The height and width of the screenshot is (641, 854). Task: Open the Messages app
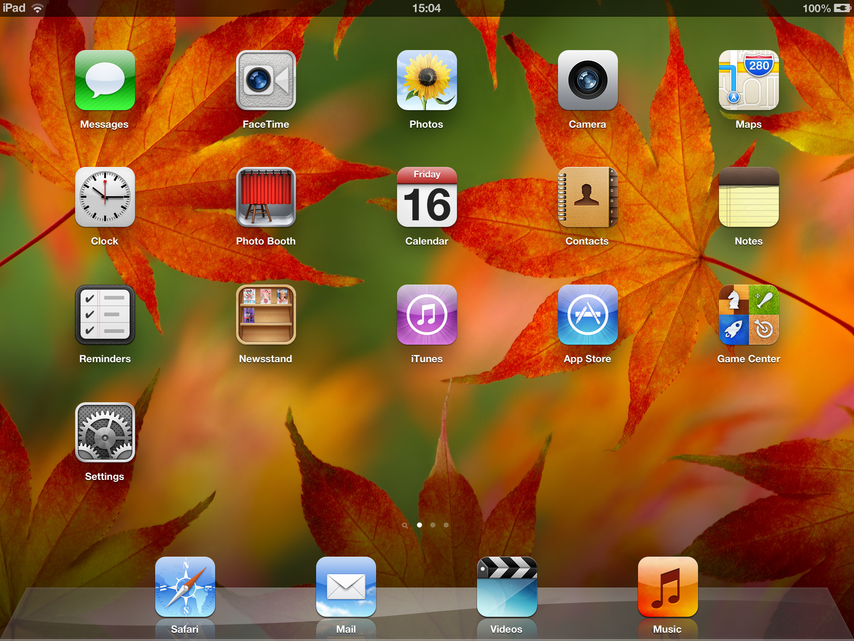pos(105,80)
